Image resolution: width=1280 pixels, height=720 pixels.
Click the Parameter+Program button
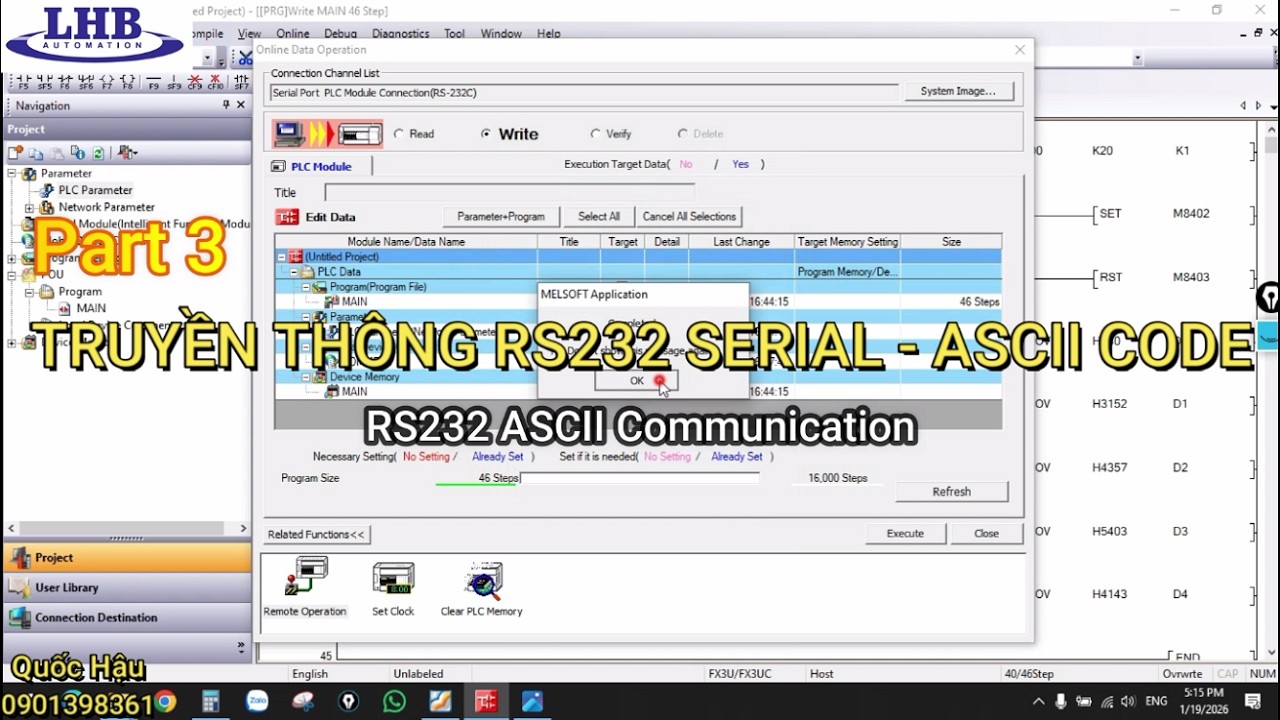point(501,216)
